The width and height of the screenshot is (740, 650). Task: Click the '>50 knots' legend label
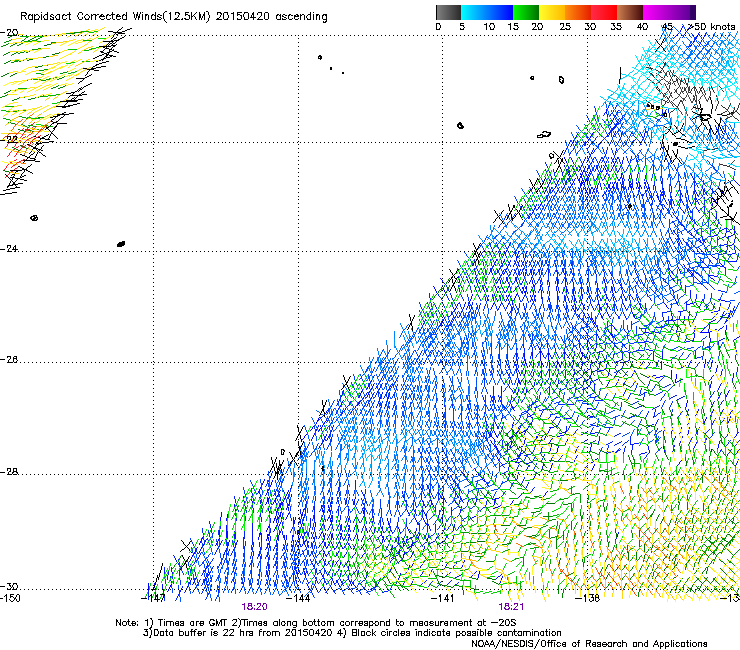(712, 27)
